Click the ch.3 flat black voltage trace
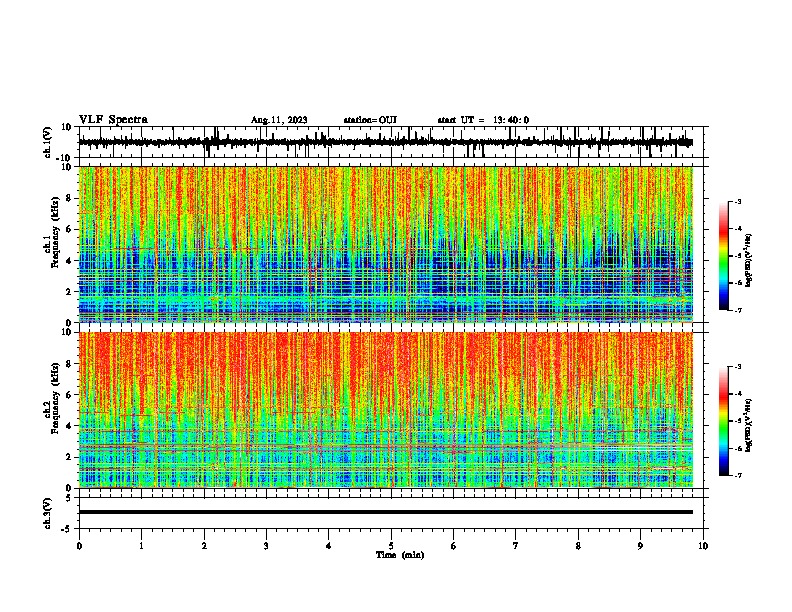The image size is (792, 612). 386,512
